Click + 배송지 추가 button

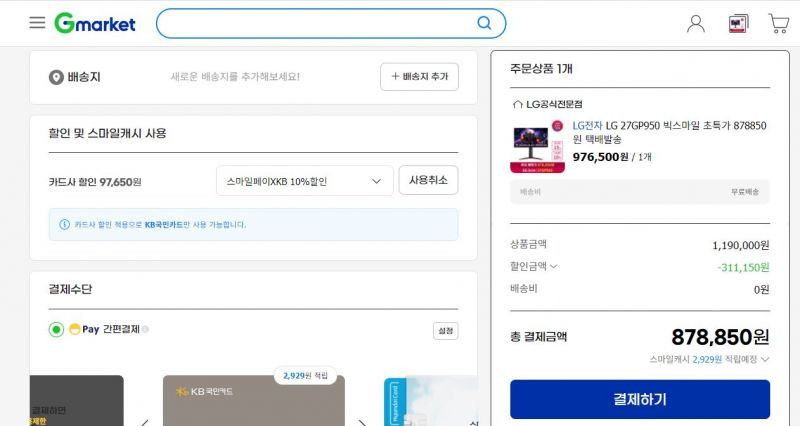pyautogui.click(x=419, y=77)
